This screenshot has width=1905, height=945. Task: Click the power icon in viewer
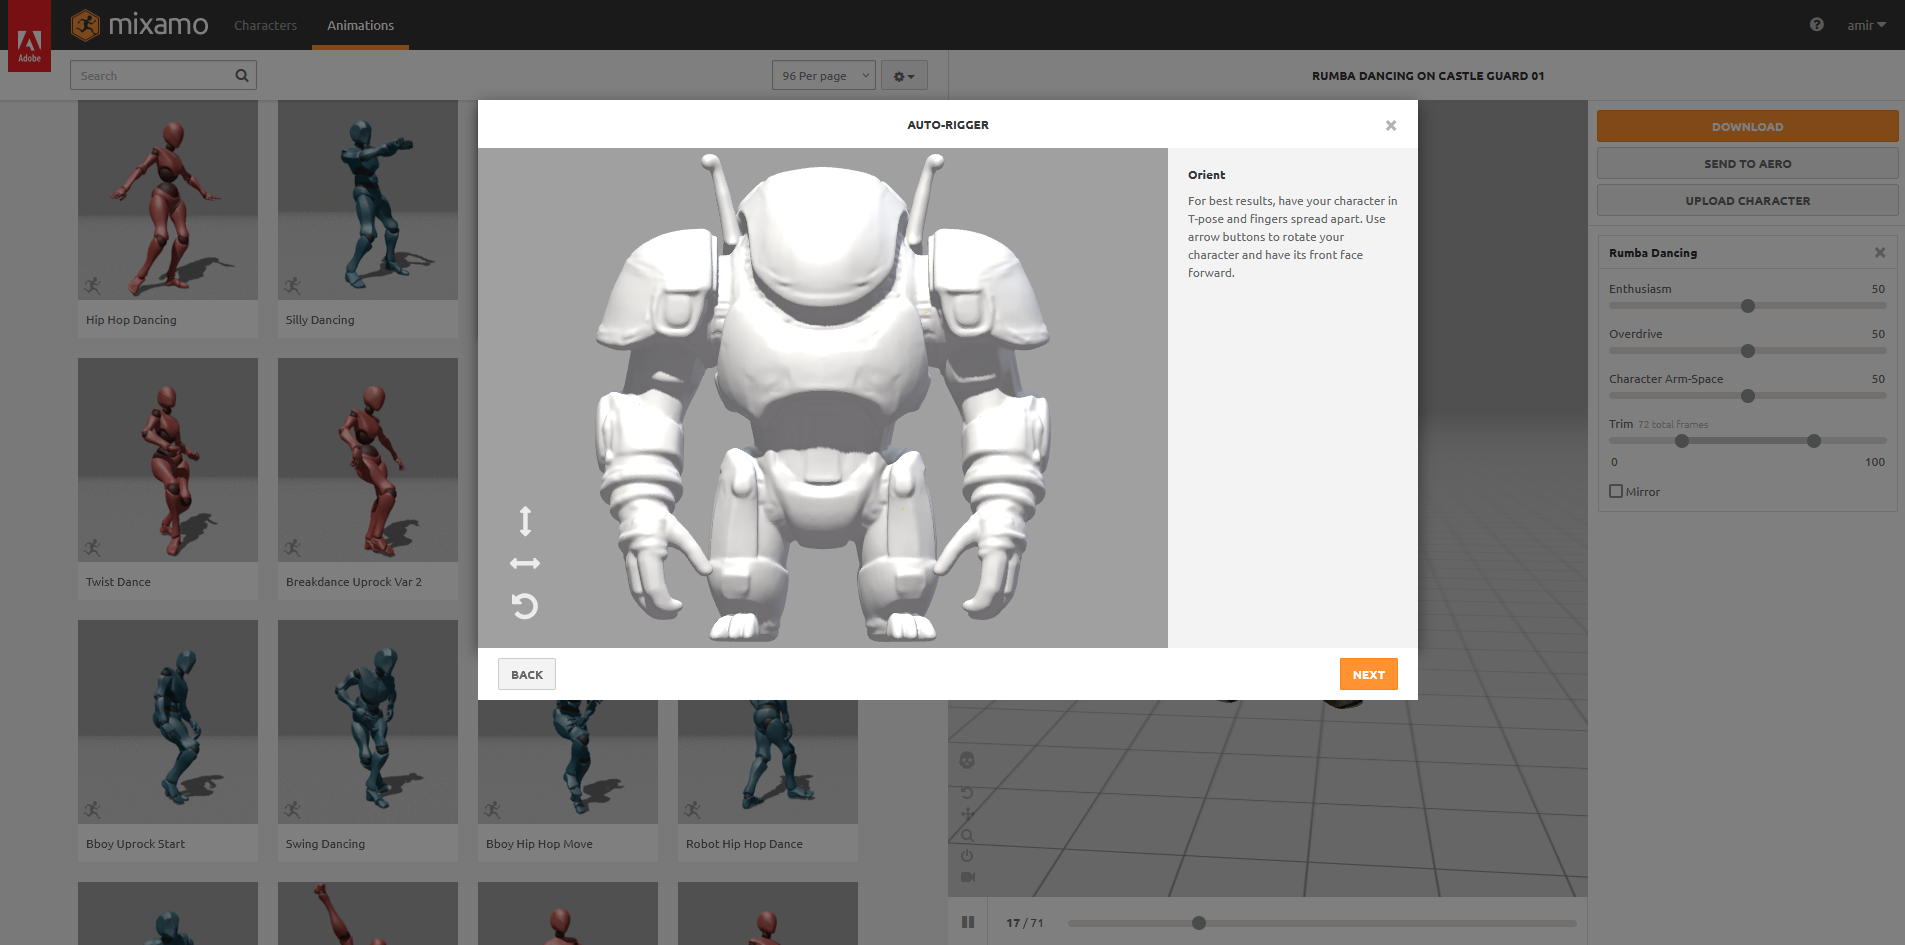pyautogui.click(x=967, y=856)
